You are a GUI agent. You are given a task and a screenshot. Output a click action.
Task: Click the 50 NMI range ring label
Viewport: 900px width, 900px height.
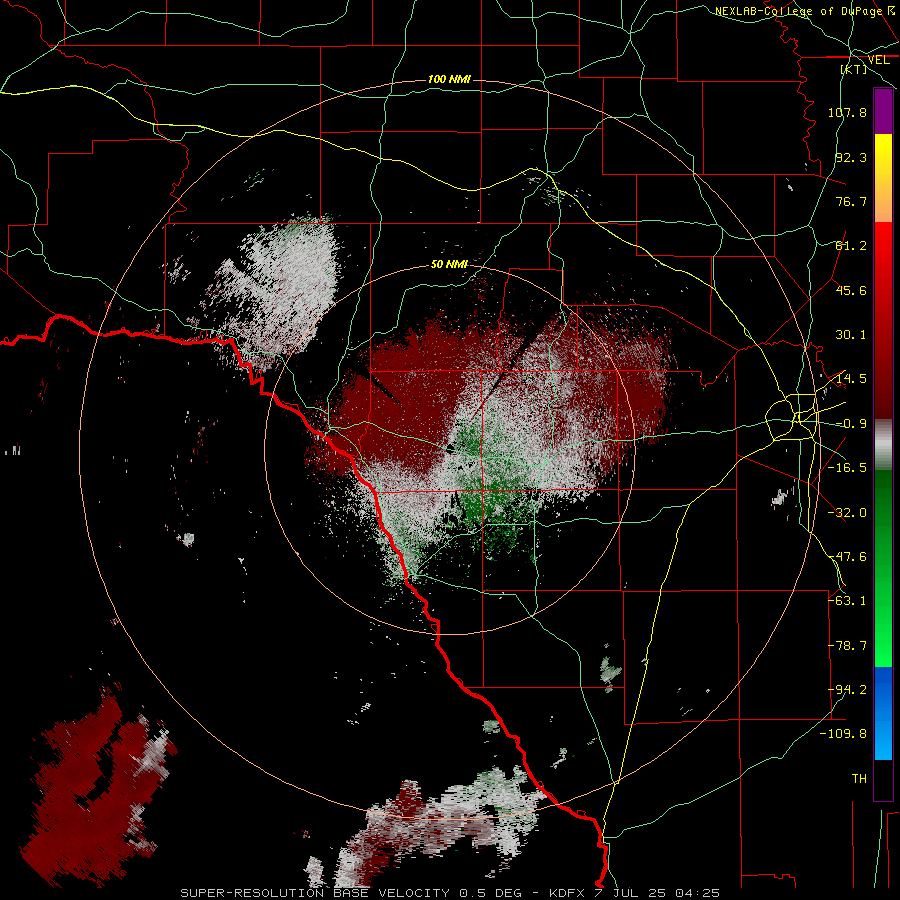pos(449,264)
